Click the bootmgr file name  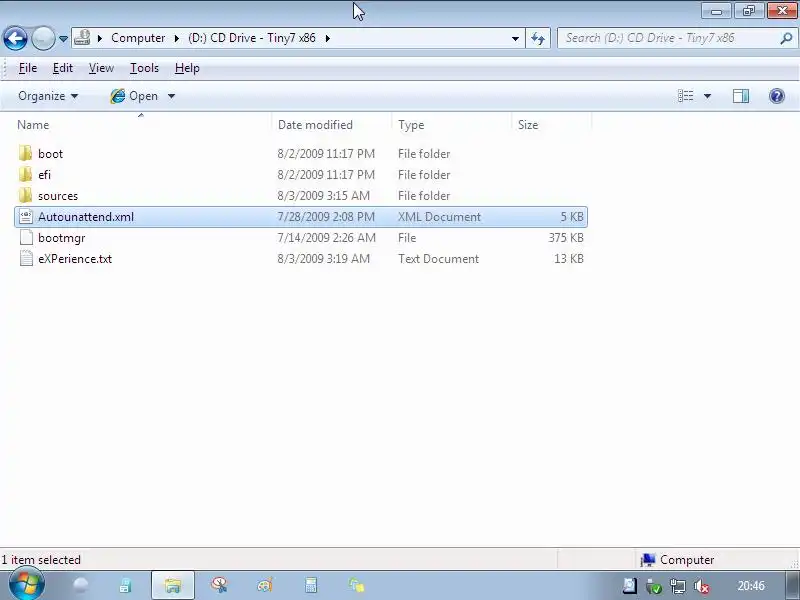pos(61,238)
